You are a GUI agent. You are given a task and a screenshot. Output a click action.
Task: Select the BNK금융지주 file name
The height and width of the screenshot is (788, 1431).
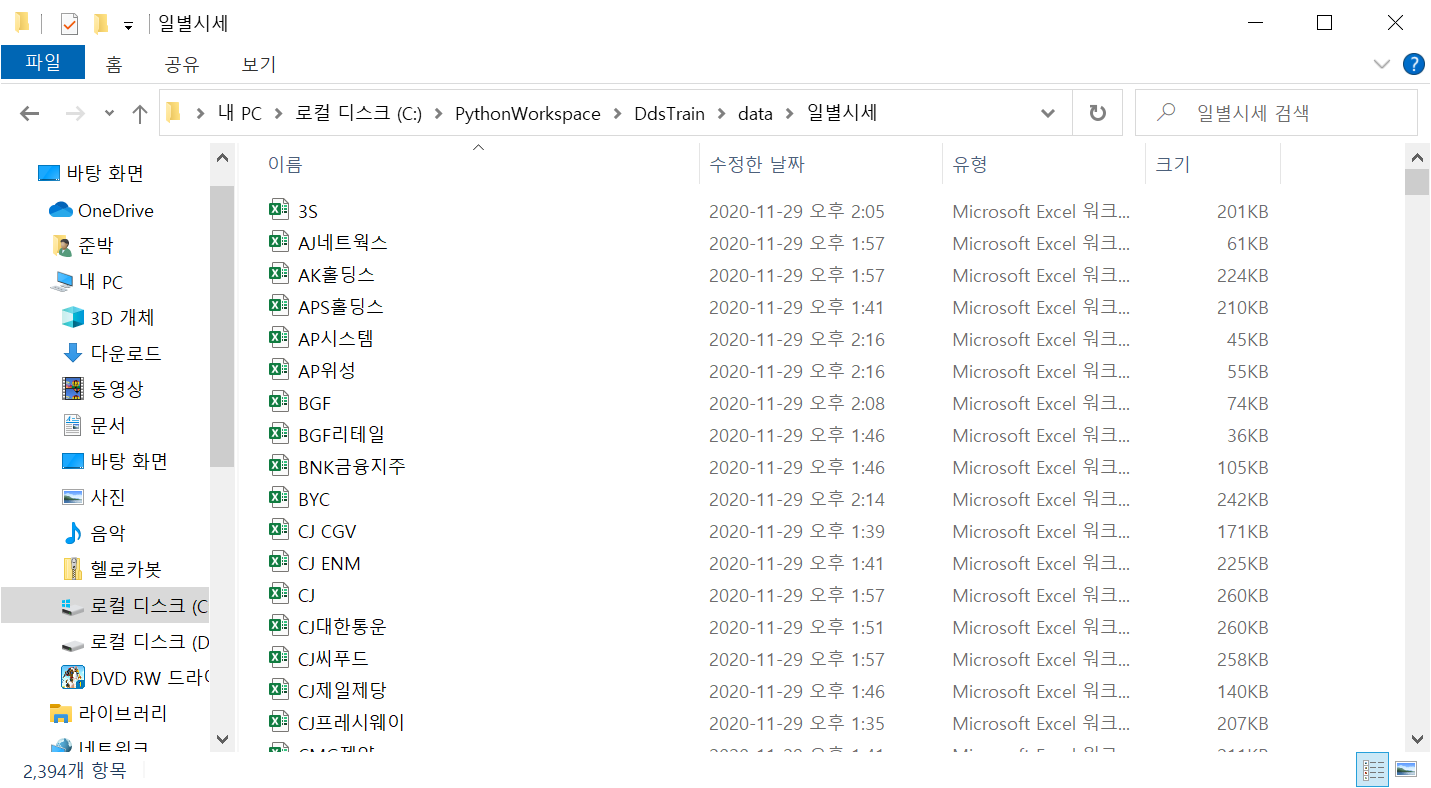coord(352,467)
